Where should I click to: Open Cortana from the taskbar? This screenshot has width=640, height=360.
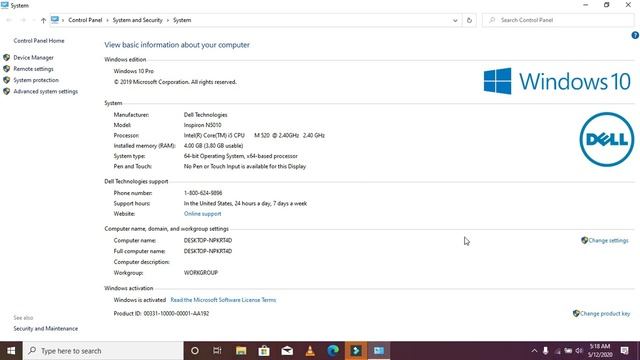(x=195, y=351)
